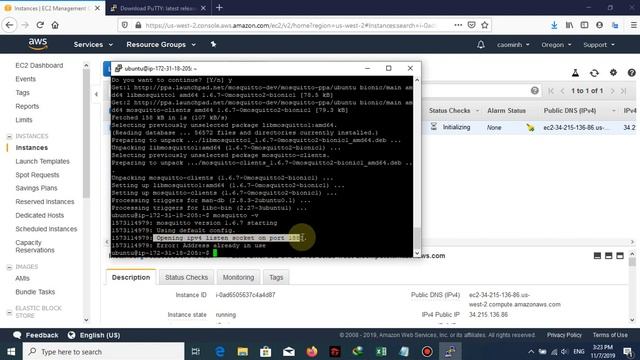Open Spot Requests in sidebar
This screenshot has height=360, width=640.
[x=37, y=175]
